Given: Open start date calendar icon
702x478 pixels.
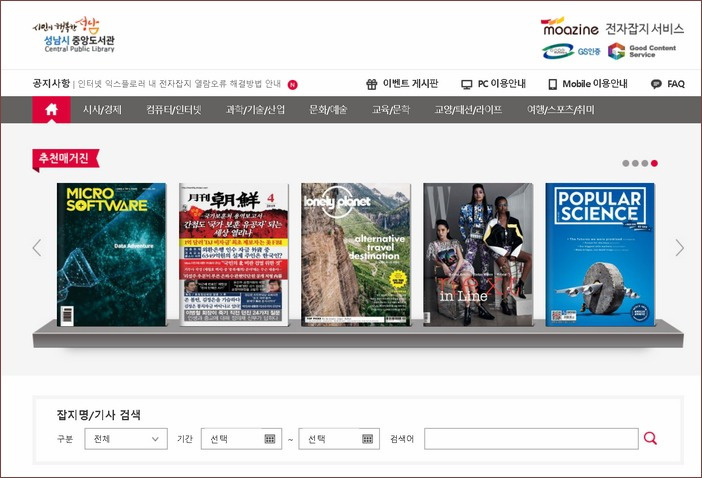Looking at the screenshot, I should click(x=270, y=439).
